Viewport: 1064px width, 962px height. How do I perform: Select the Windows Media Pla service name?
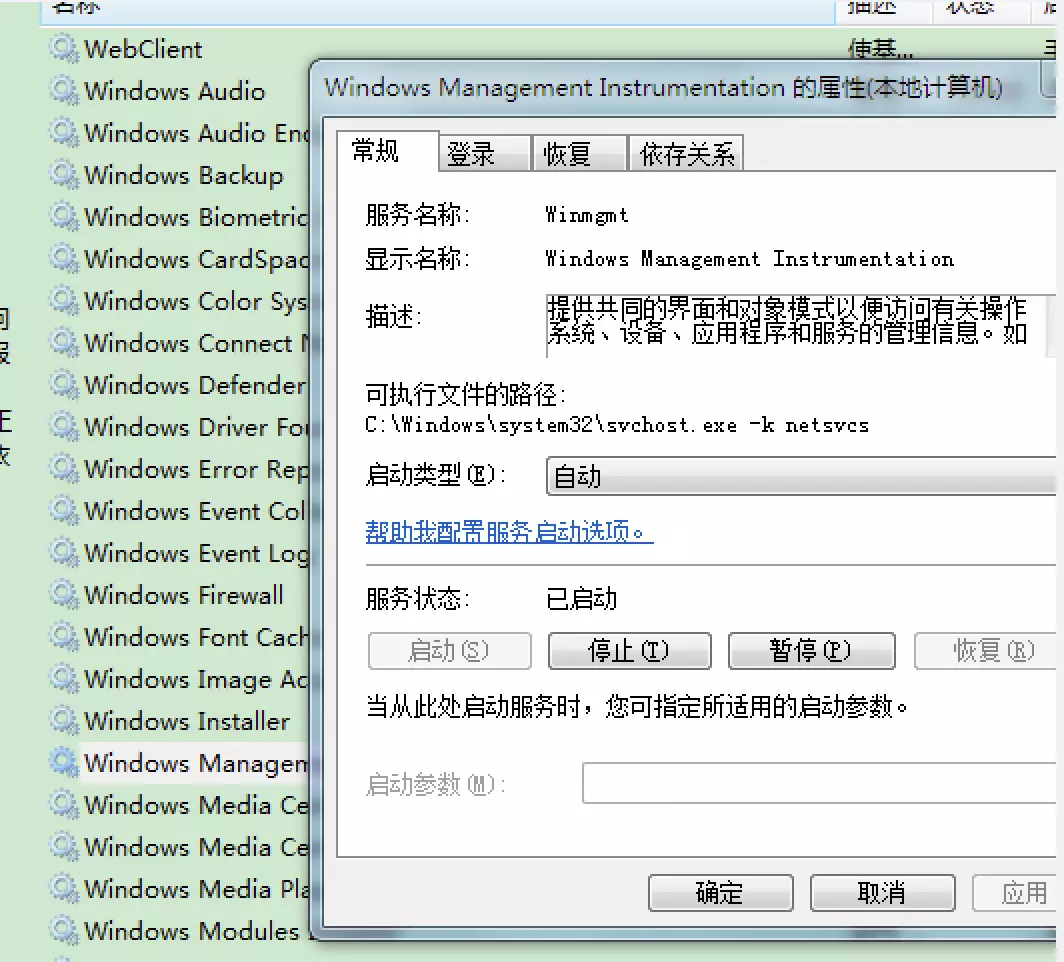point(196,889)
